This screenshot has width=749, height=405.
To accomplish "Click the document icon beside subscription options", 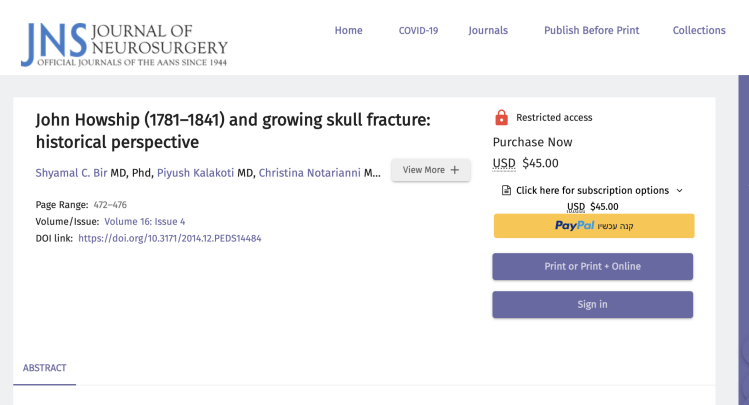I will pos(506,190).
